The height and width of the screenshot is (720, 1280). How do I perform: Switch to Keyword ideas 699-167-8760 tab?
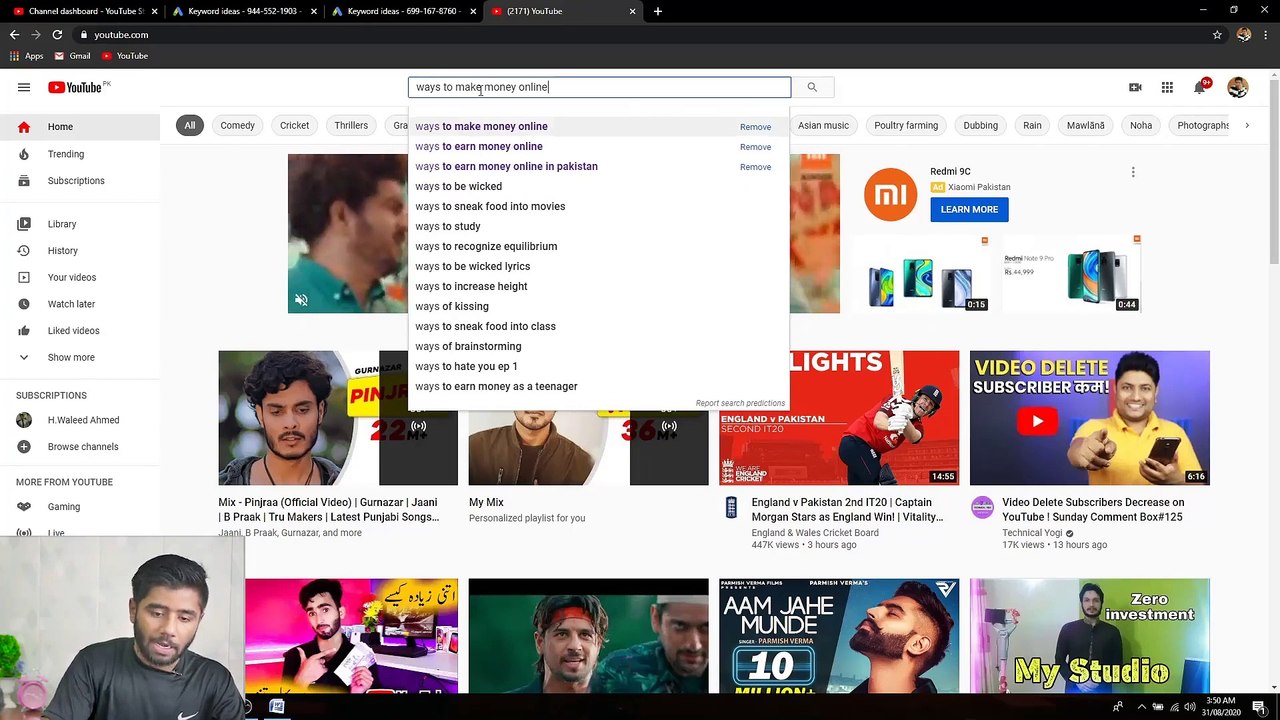(404, 11)
